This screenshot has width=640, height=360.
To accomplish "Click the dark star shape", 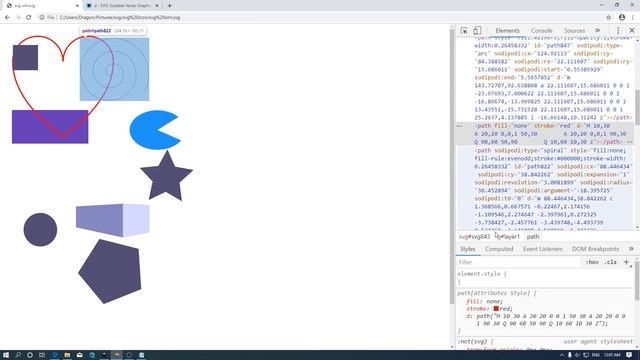I will (166, 178).
